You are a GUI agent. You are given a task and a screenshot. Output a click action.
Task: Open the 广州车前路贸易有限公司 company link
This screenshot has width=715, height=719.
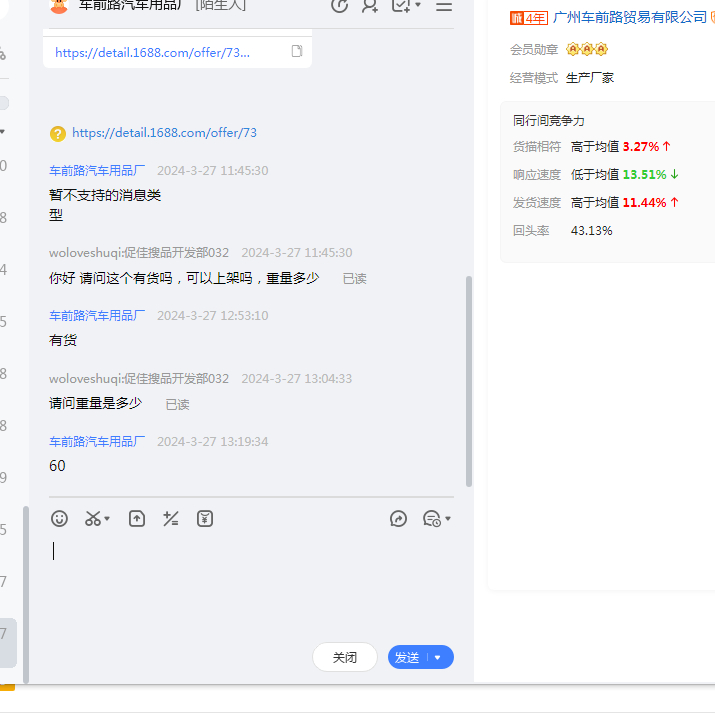tap(630, 18)
